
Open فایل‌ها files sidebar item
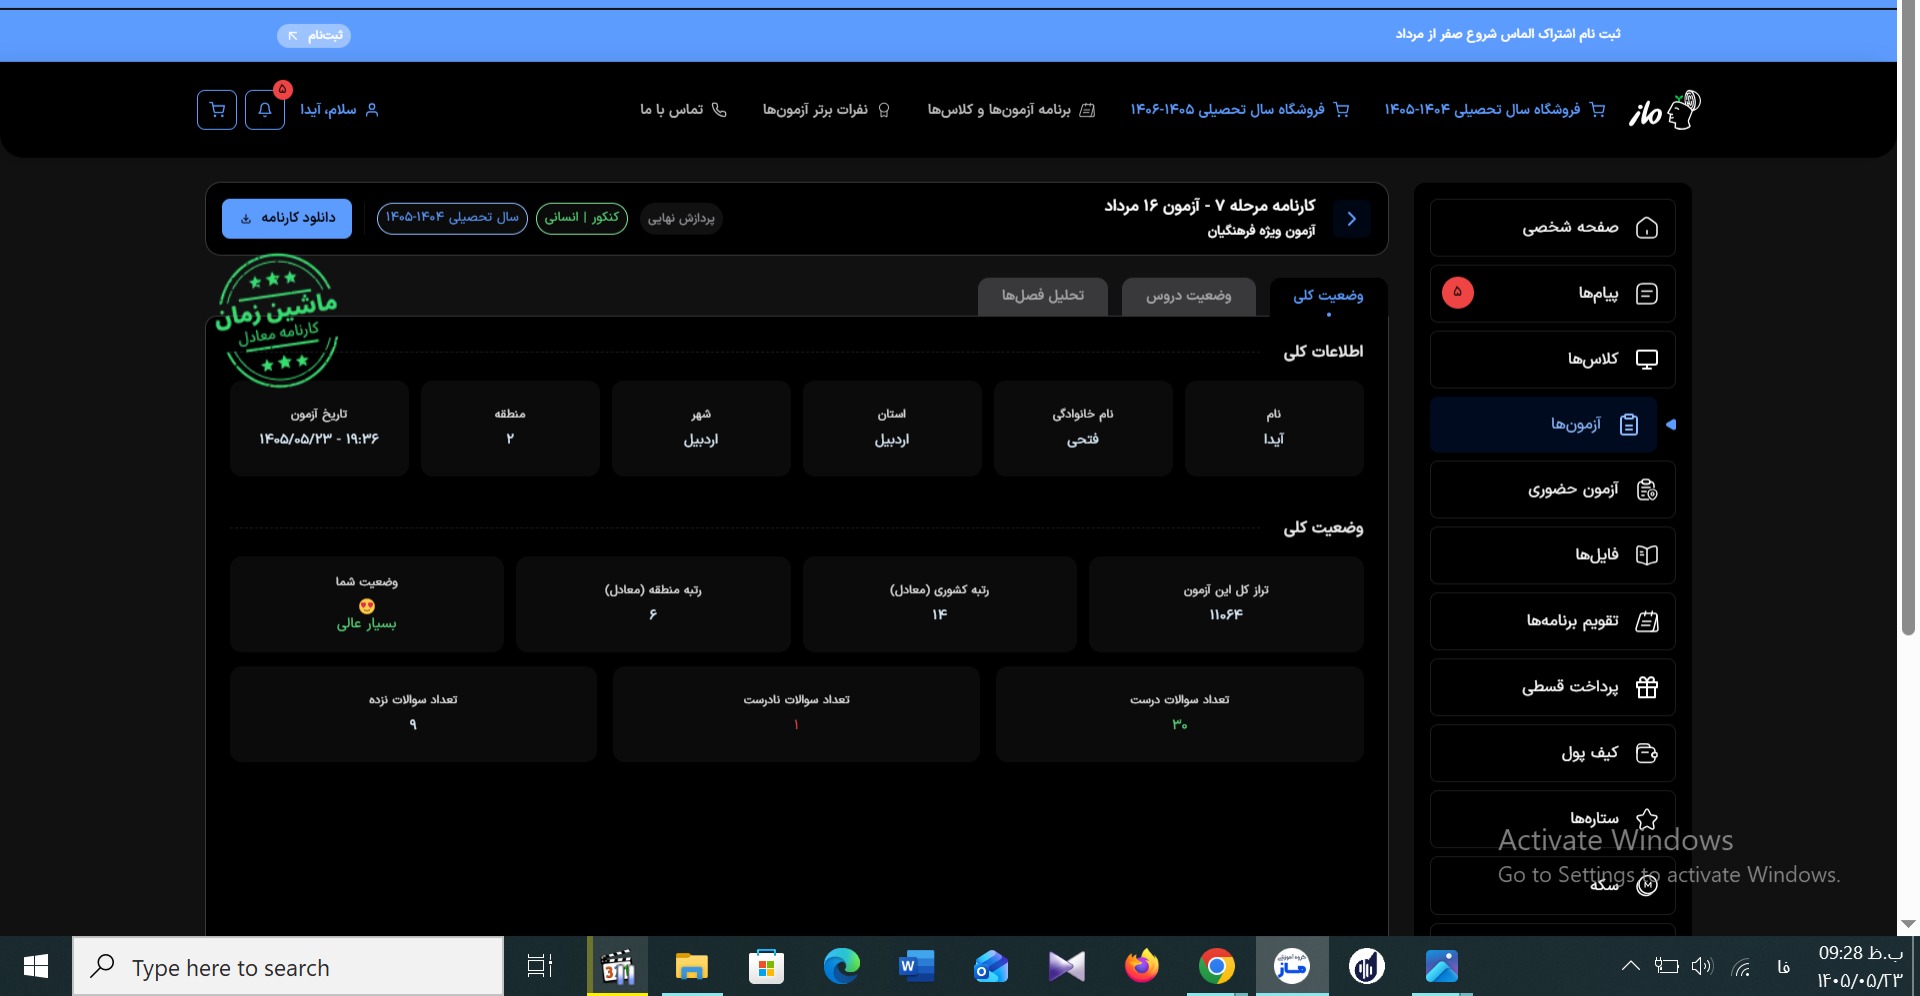pos(1552,555)
